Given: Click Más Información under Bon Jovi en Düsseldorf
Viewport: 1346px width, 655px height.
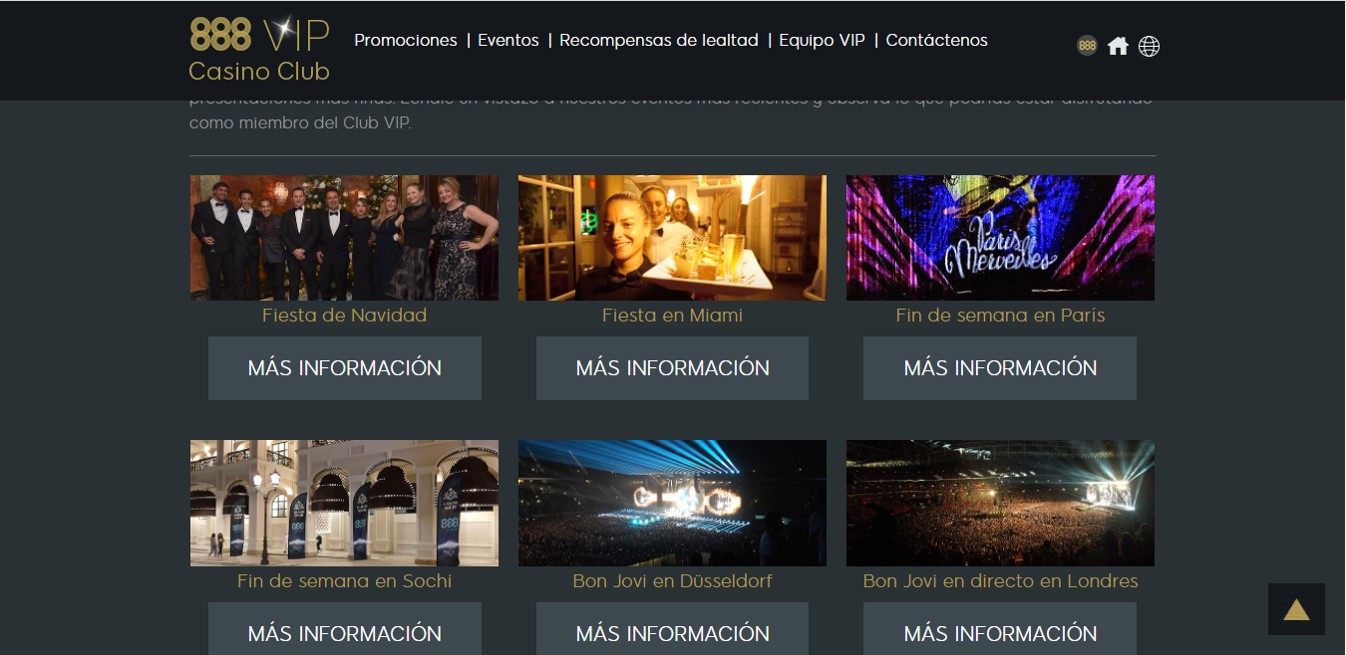Looking at the screenshot, I should coord(672,628).
